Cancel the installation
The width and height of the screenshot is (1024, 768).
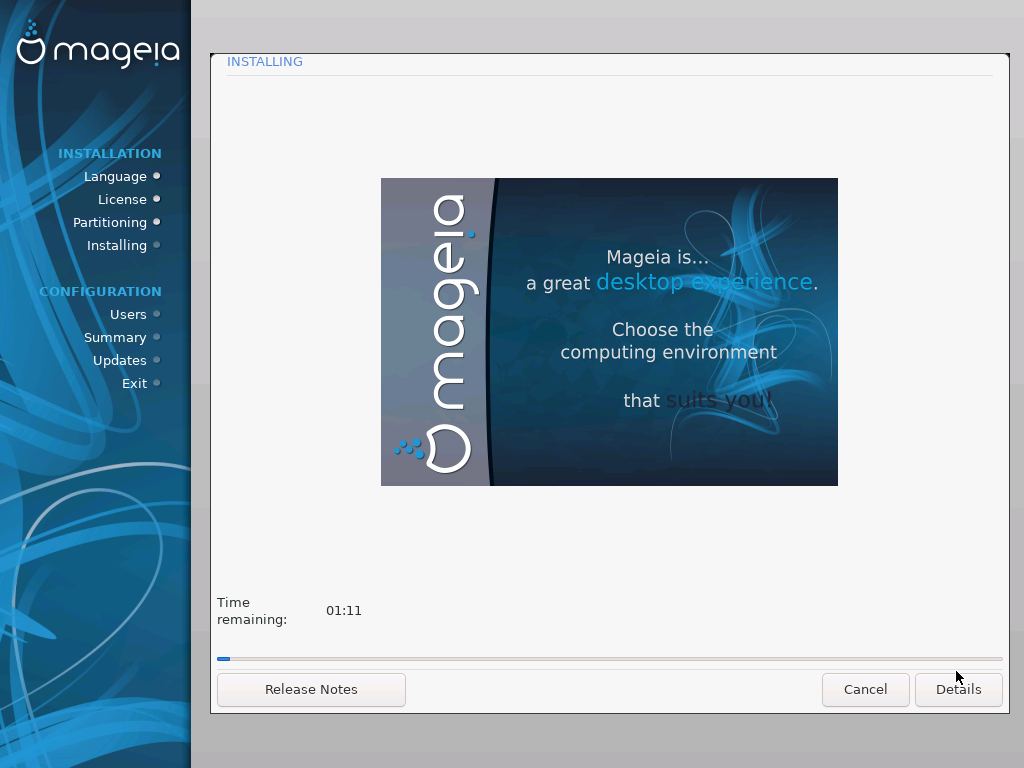point(865,690)
